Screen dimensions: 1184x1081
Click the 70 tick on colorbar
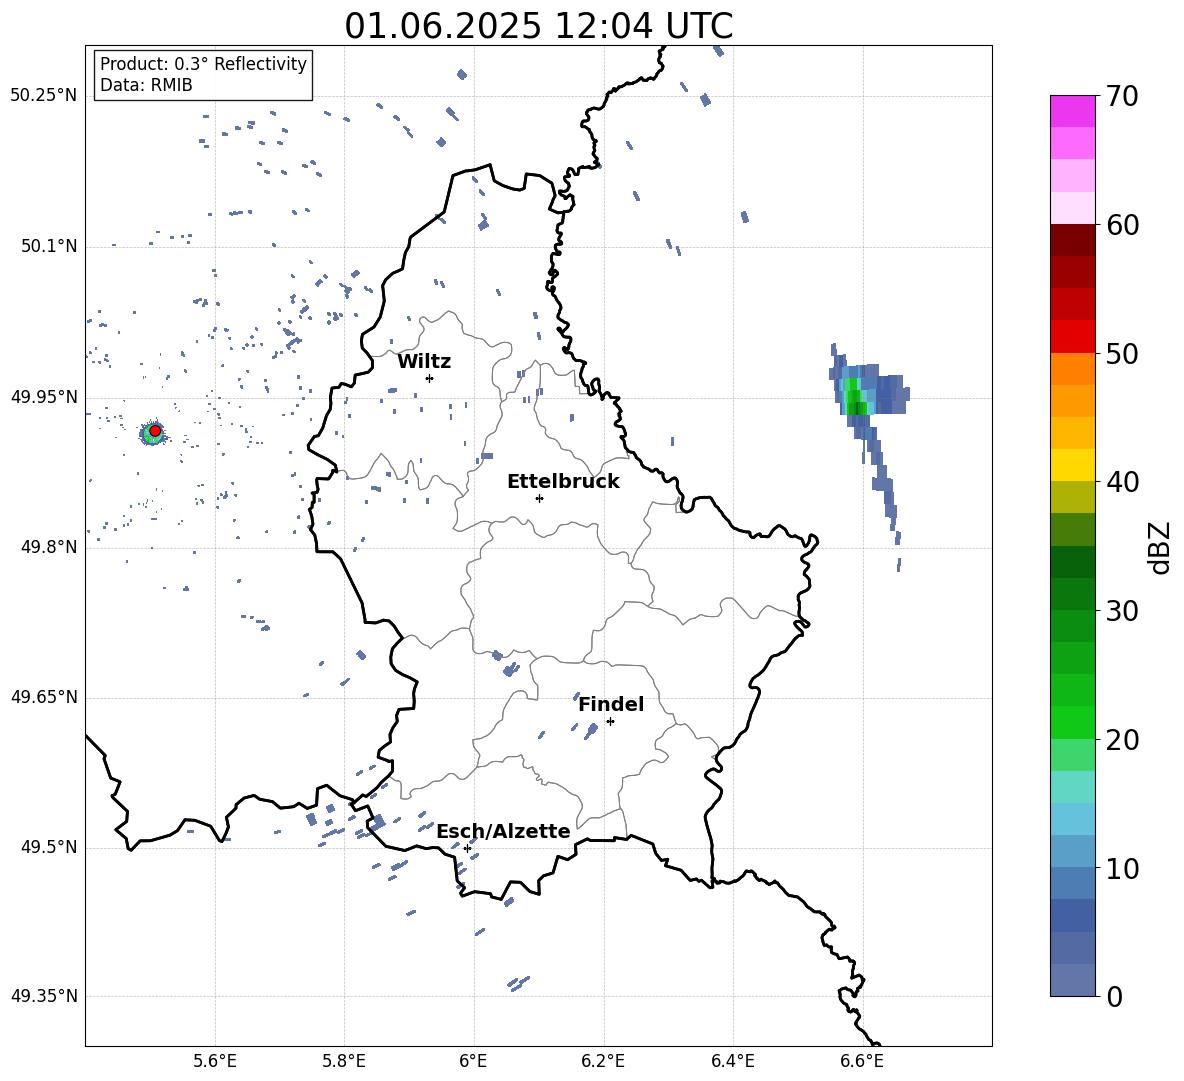(1122, 97)
